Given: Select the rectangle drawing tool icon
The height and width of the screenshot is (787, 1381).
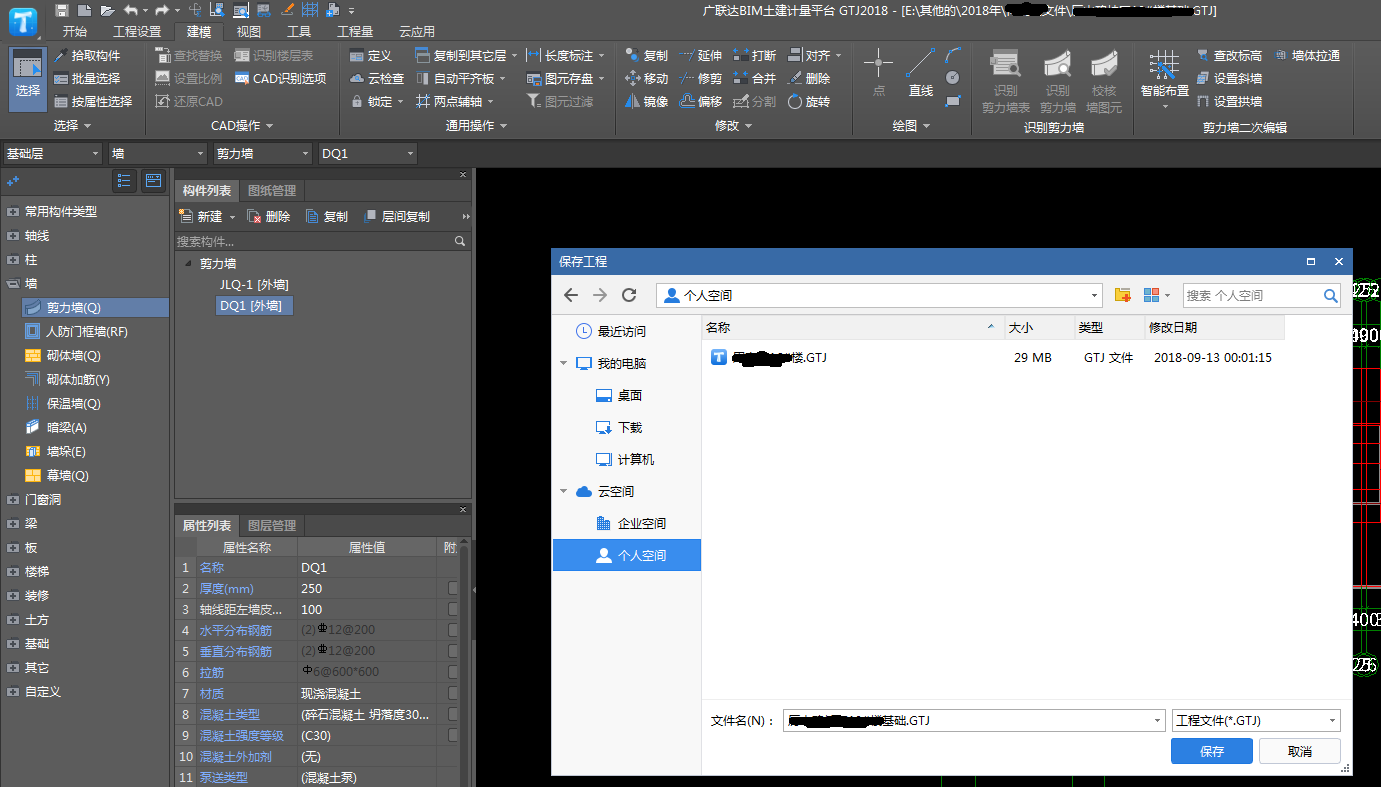Looking at the screenshot, I should pos(953,100).
